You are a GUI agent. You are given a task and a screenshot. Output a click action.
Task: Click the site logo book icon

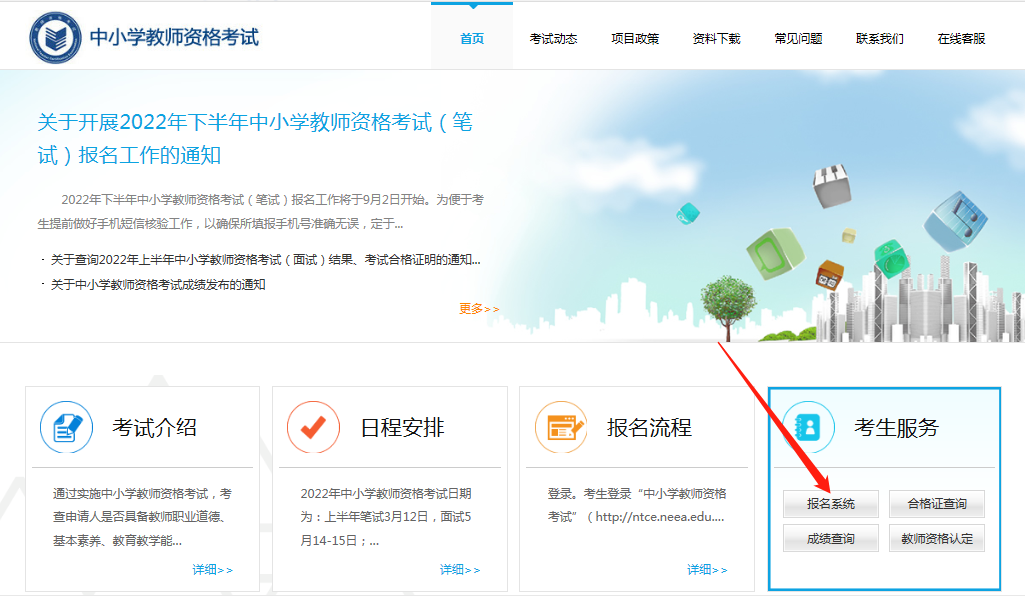[57, 33]
